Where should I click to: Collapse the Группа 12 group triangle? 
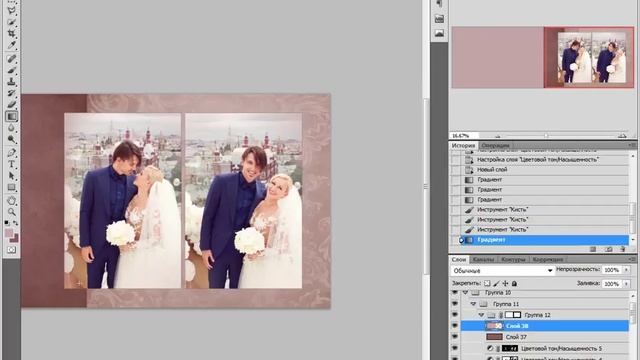coord(481,315)
